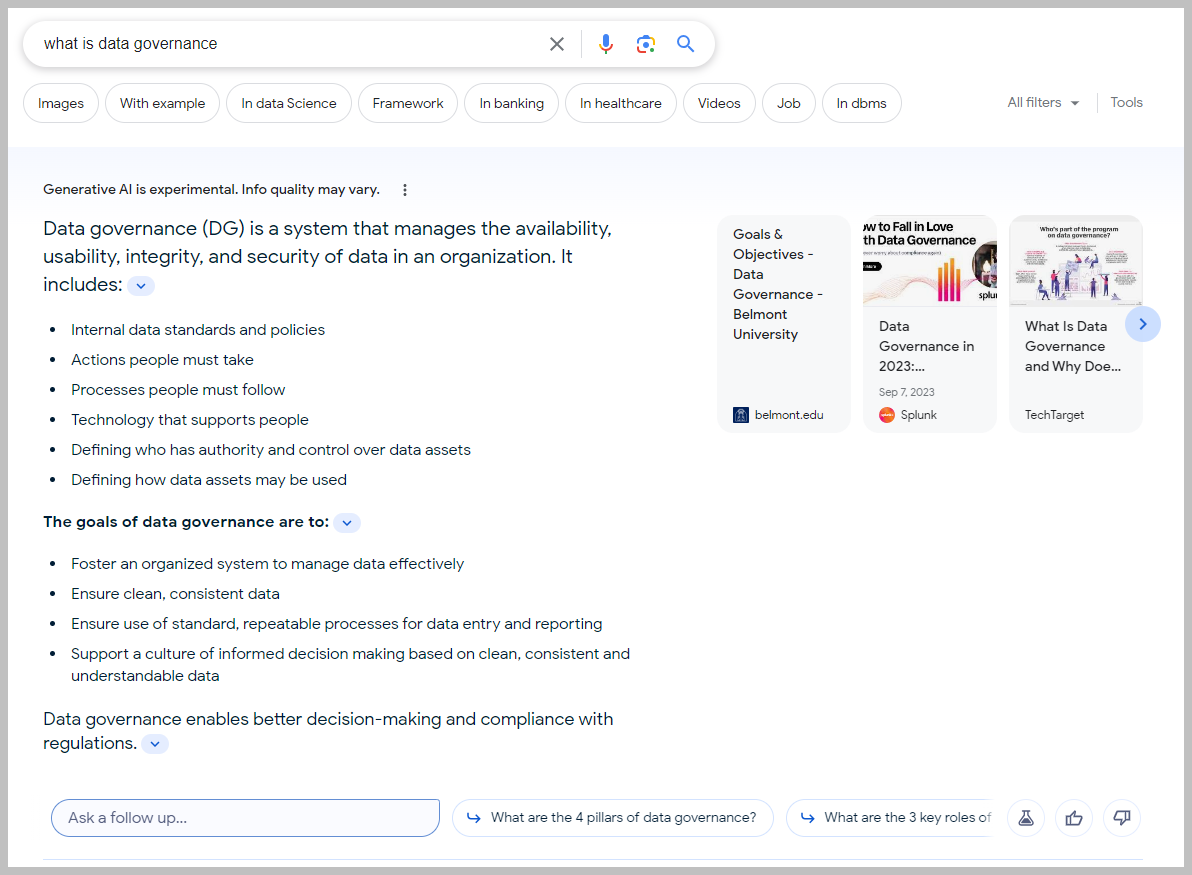Viewport: 1192px width, 875px height.
Task: Ask 'What are the 4 pillars of data governance?'
Action: (613, 818)
